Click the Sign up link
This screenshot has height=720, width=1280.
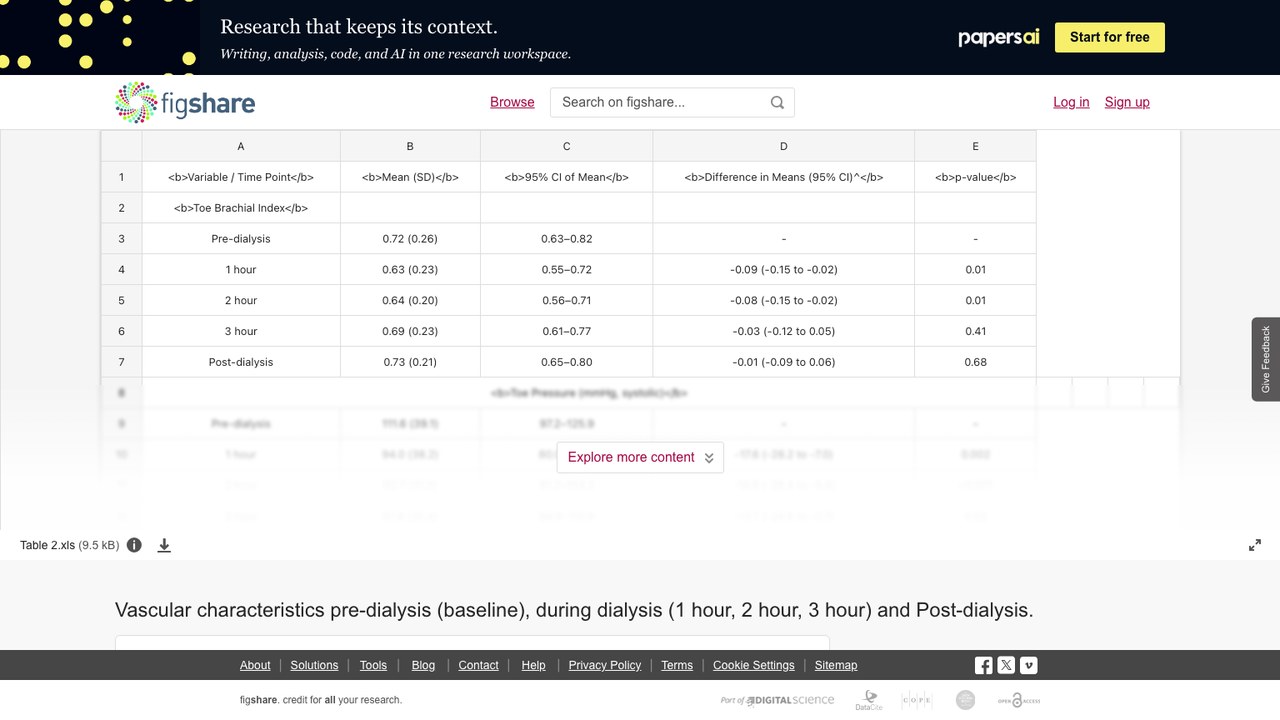click(1127, 102)
